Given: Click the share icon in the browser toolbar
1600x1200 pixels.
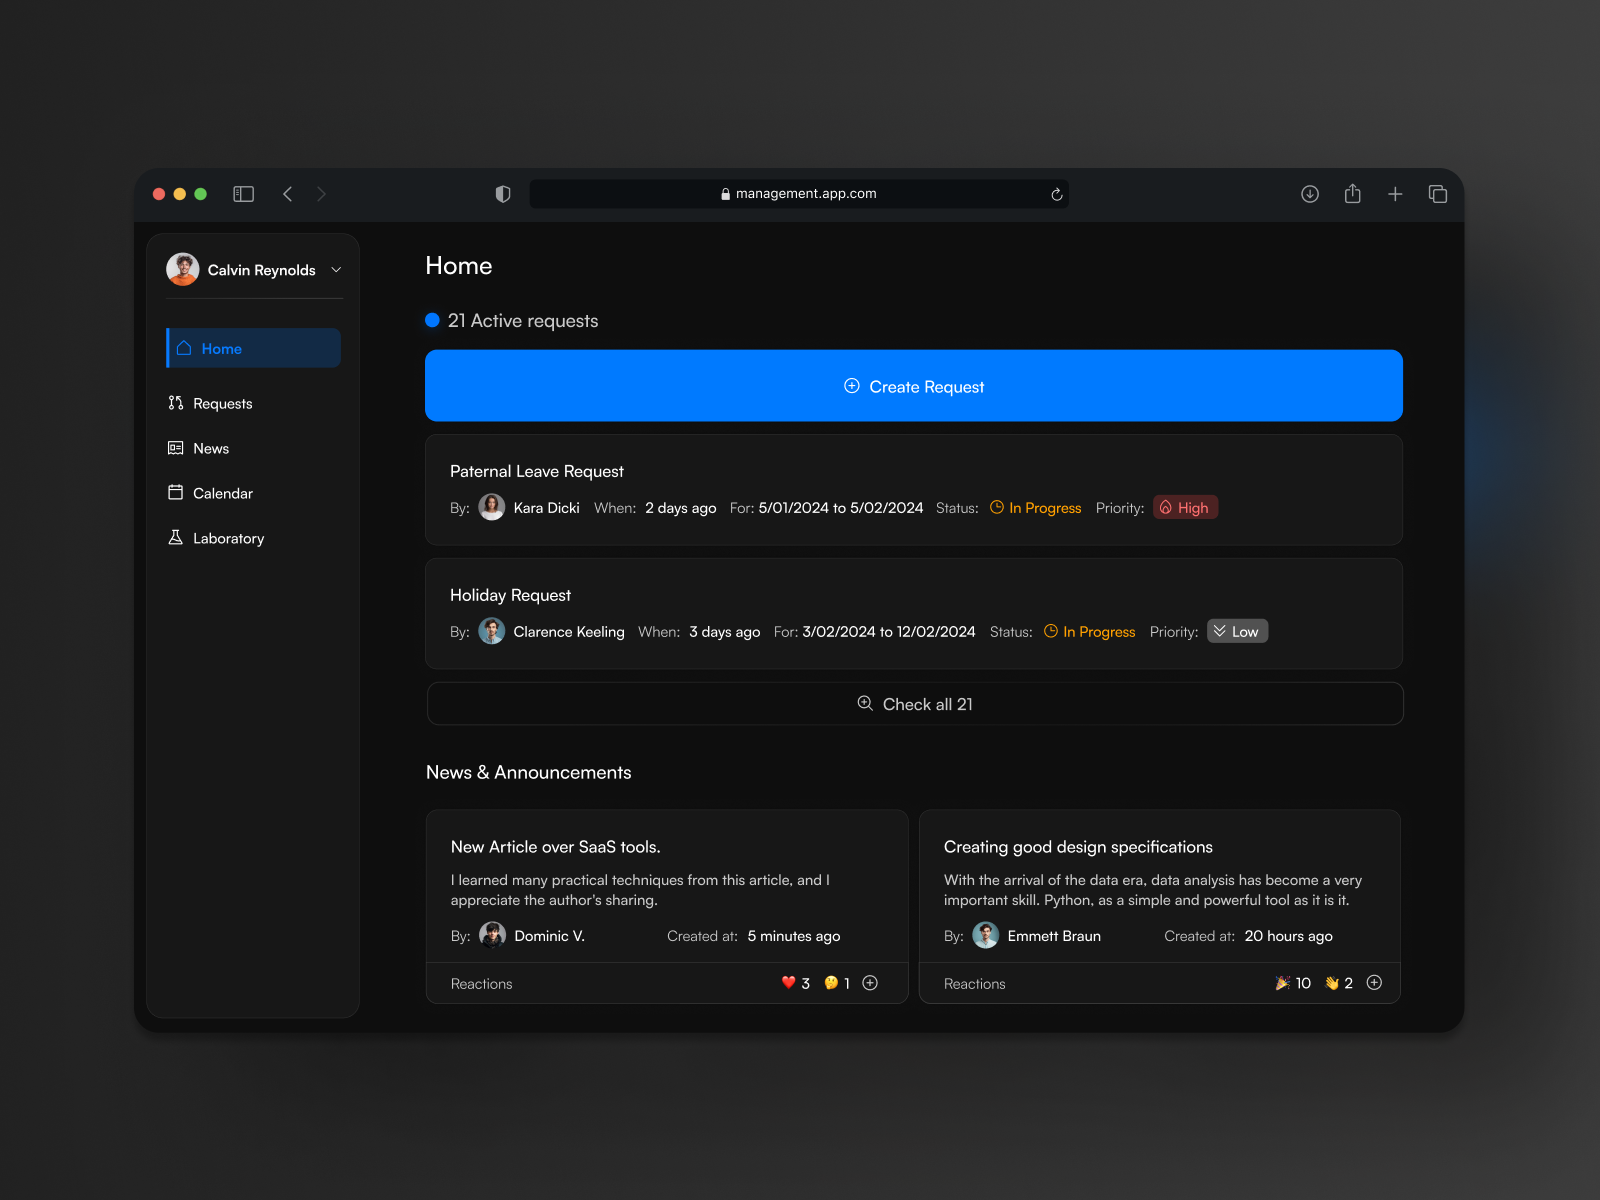Looking at the screenshot, I should 1353,193.
